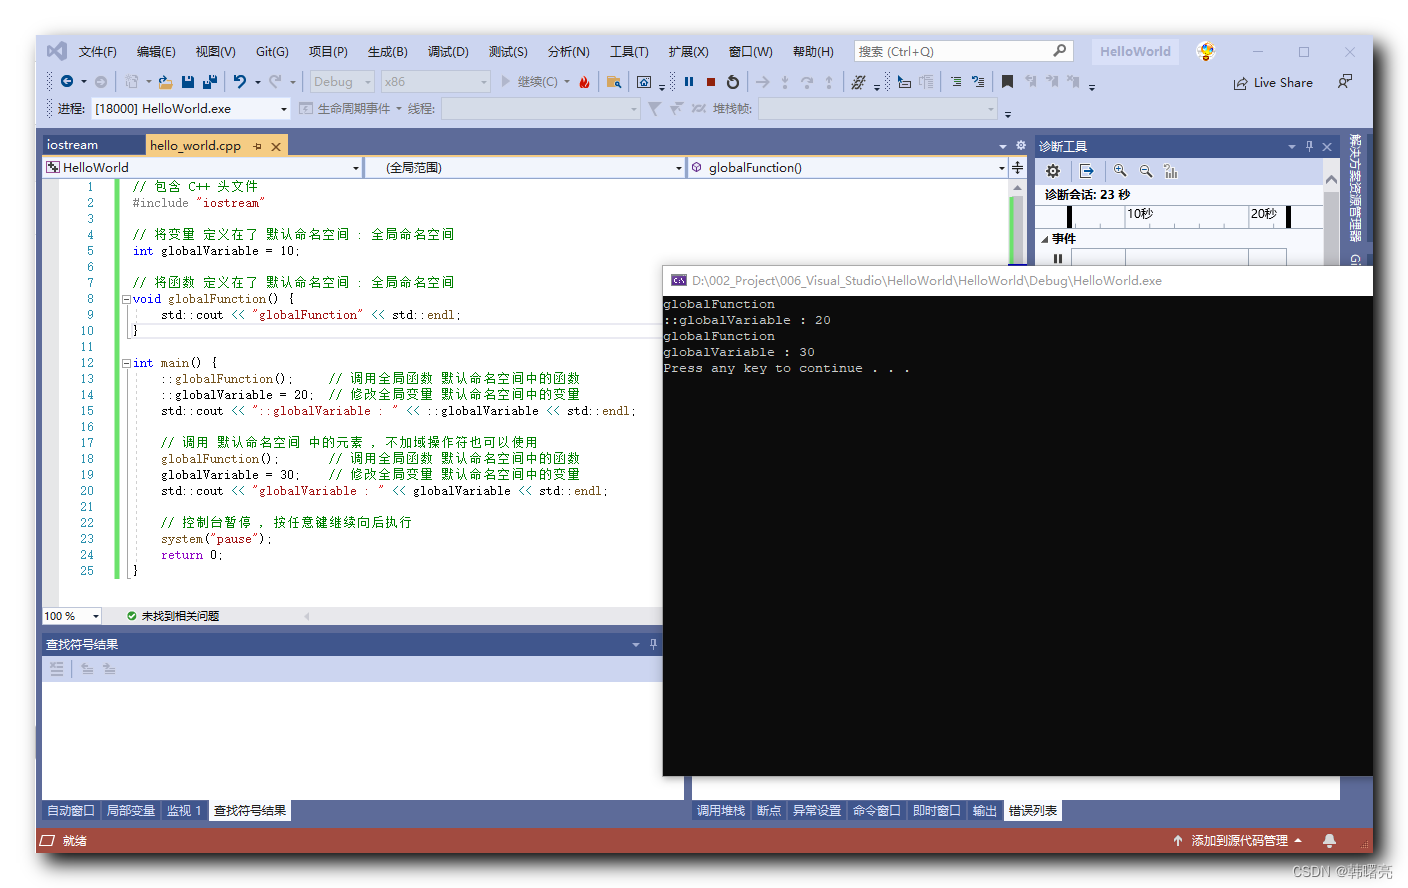The height and width of the screenshot is (888, 1408).
Task: Save the current file with the disk icon
Action: [188, 82]
